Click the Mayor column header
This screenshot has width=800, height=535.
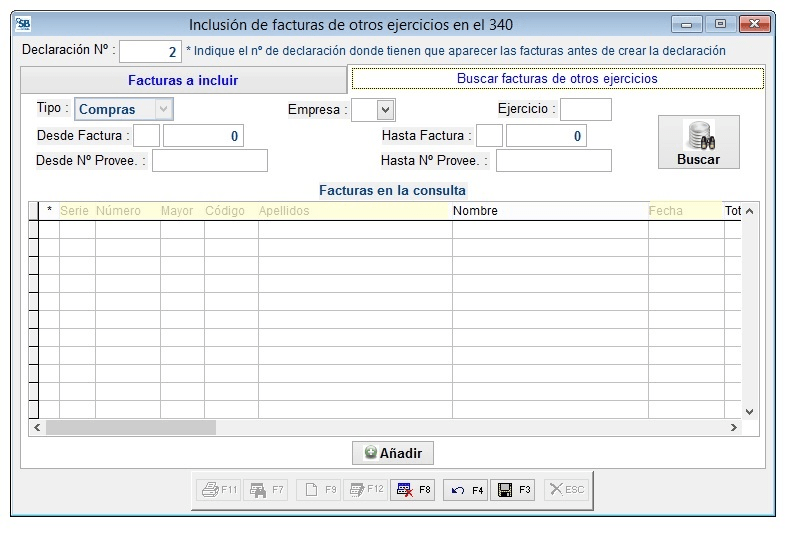(182, 211)
